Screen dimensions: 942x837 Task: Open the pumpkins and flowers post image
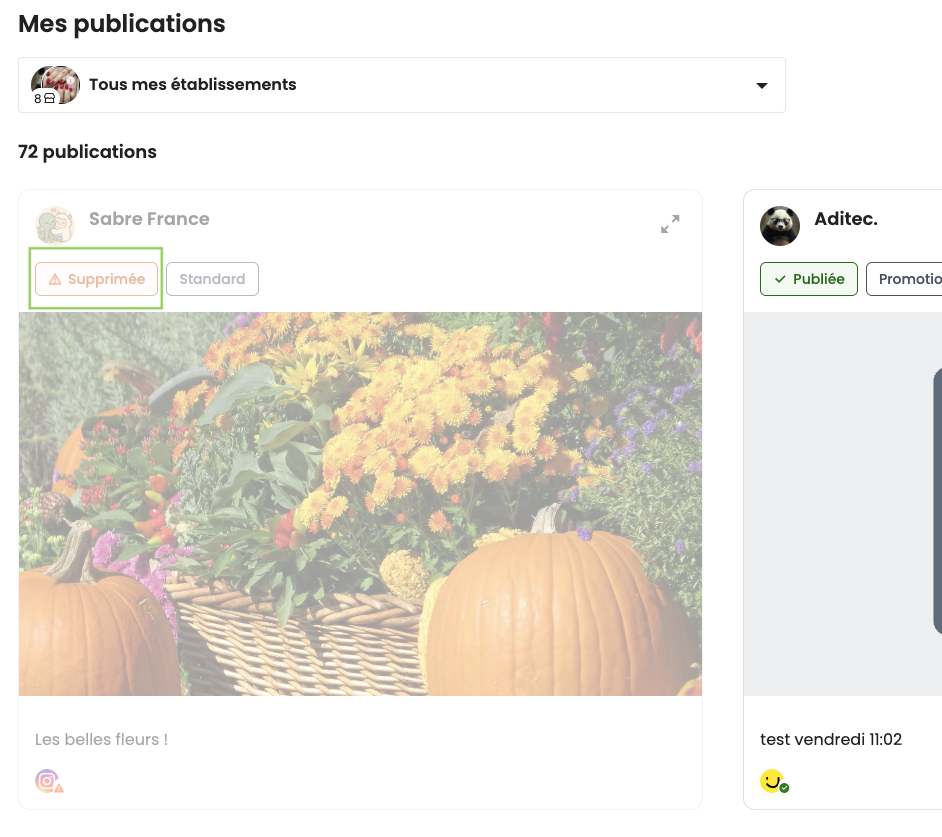click(x=360, y=503)
